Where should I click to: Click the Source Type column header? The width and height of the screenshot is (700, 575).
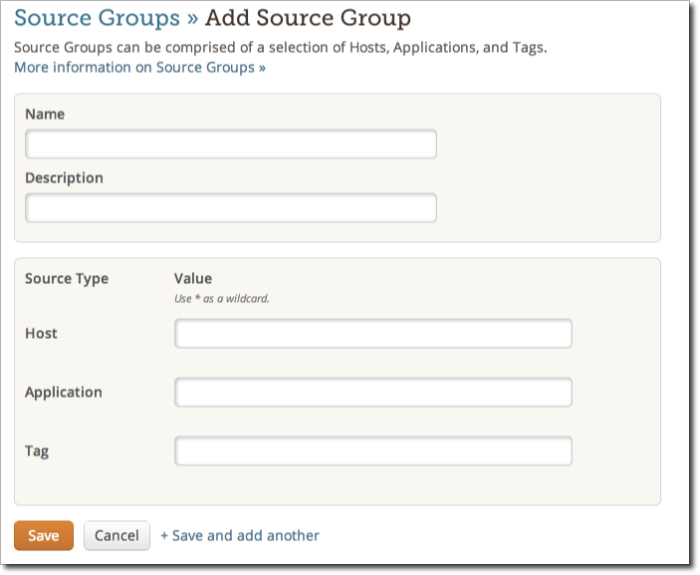(x=66, y=278)
